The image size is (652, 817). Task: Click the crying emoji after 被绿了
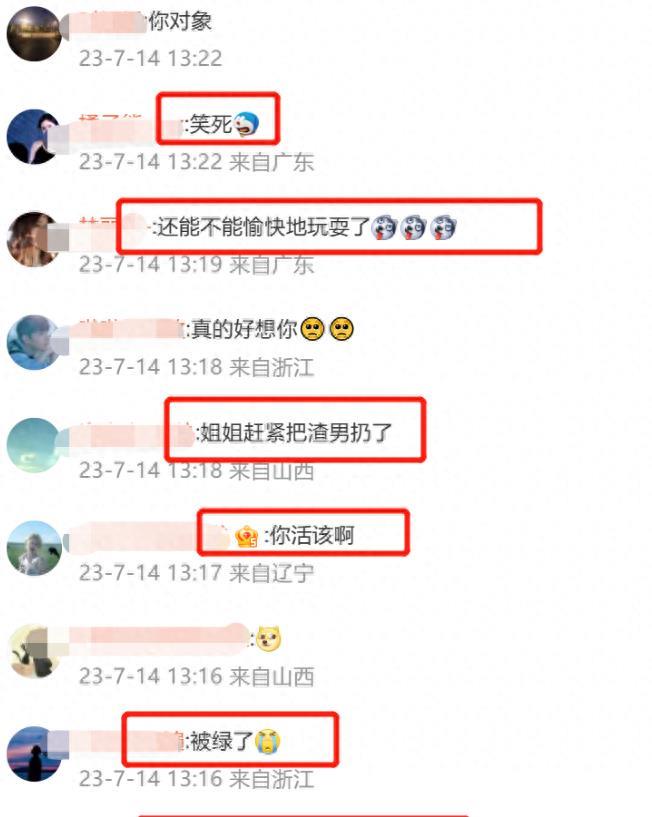pyautogui.click(x=267, y=741)
